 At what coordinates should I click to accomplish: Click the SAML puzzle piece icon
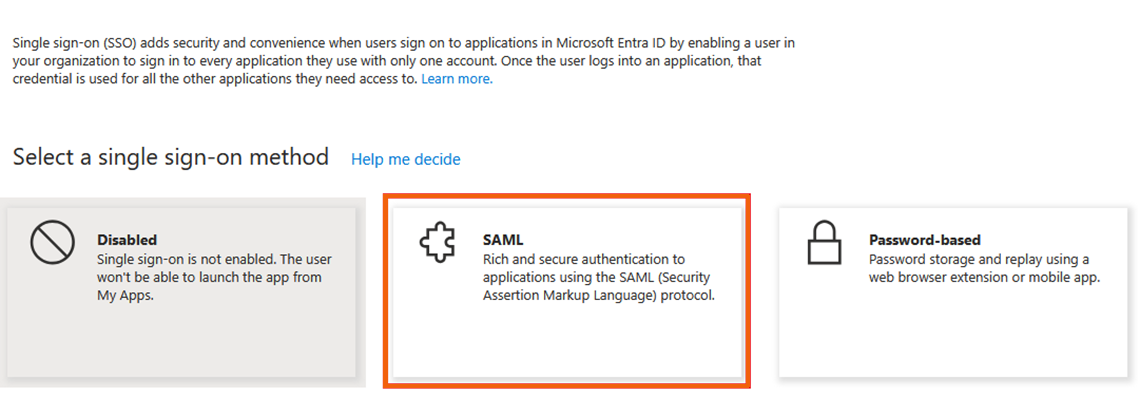pyautogui.click(x=438, y=243)
